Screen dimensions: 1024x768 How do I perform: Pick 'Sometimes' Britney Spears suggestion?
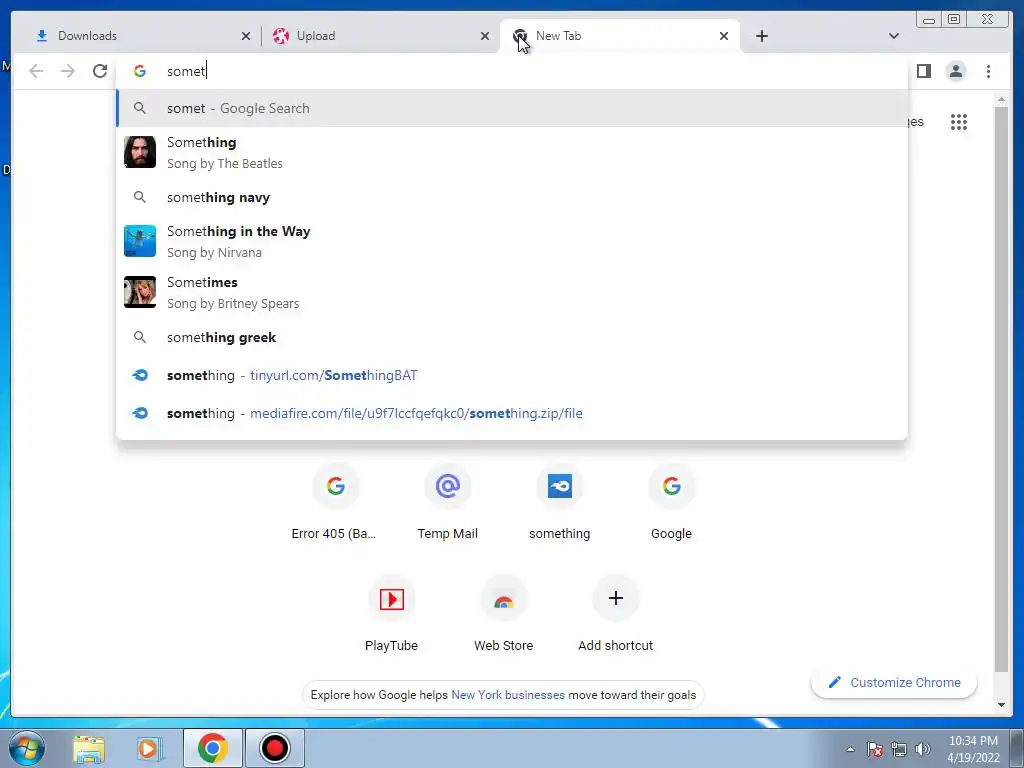[x=512, y=292]
